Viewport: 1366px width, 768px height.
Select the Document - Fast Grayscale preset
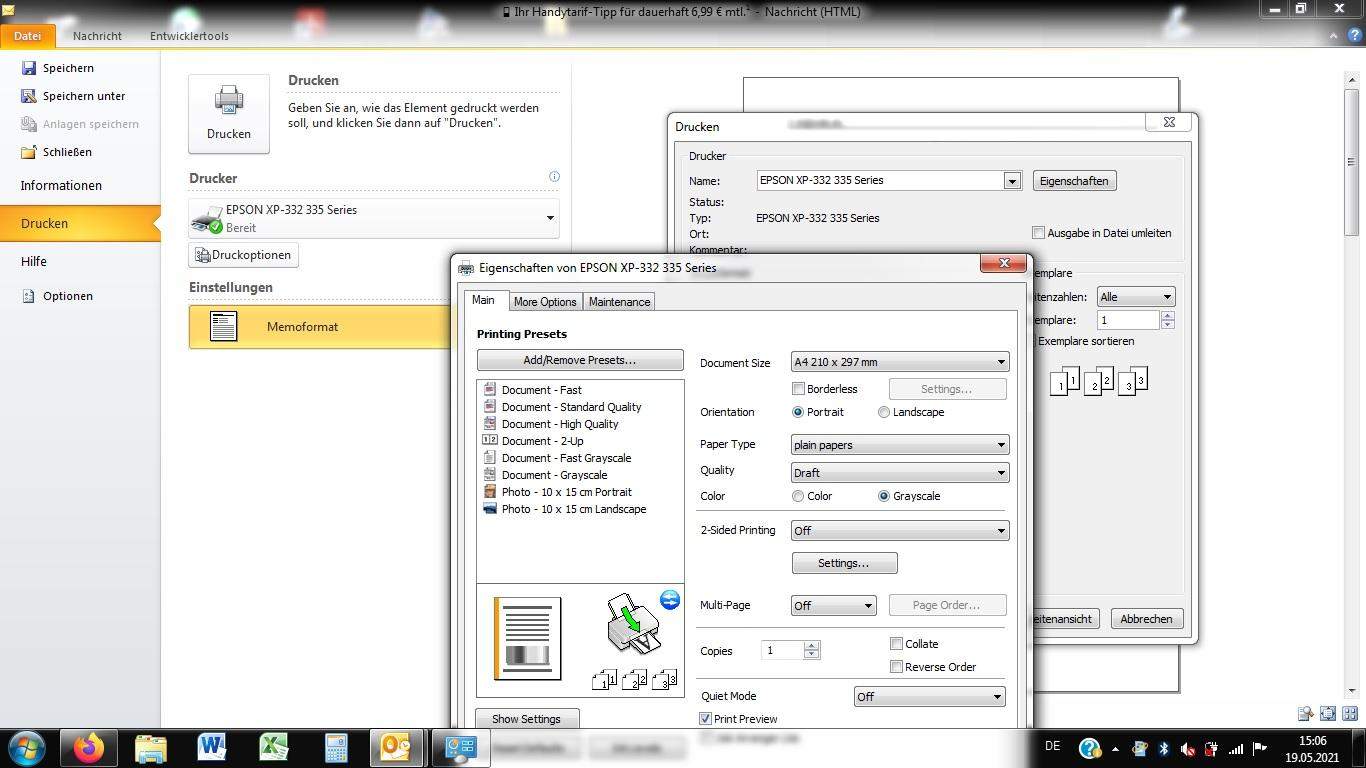point(566,458)
